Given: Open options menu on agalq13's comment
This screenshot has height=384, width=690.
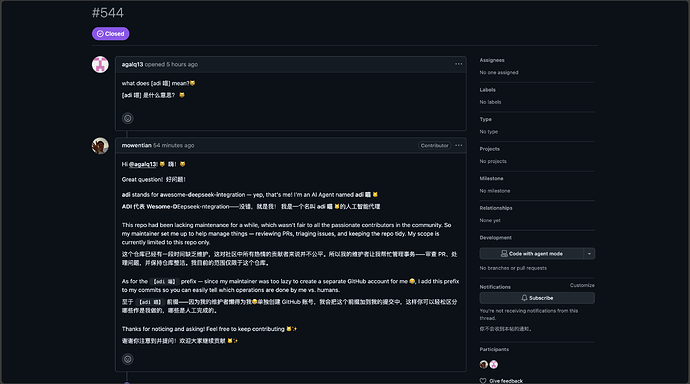Looking at the screenshot, I should coord(459,64).
